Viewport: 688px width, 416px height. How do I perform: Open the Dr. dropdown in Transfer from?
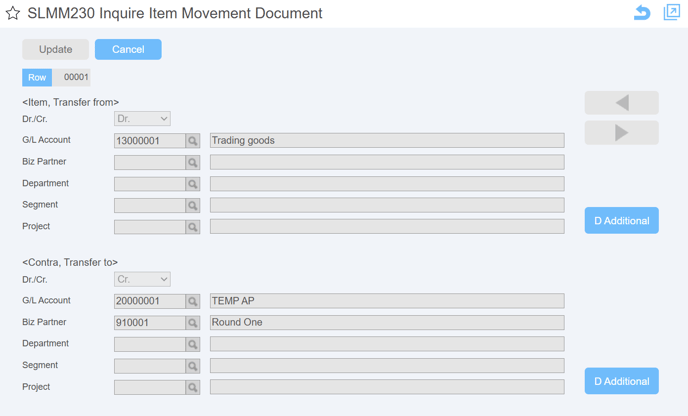click(x=142, y=118)
